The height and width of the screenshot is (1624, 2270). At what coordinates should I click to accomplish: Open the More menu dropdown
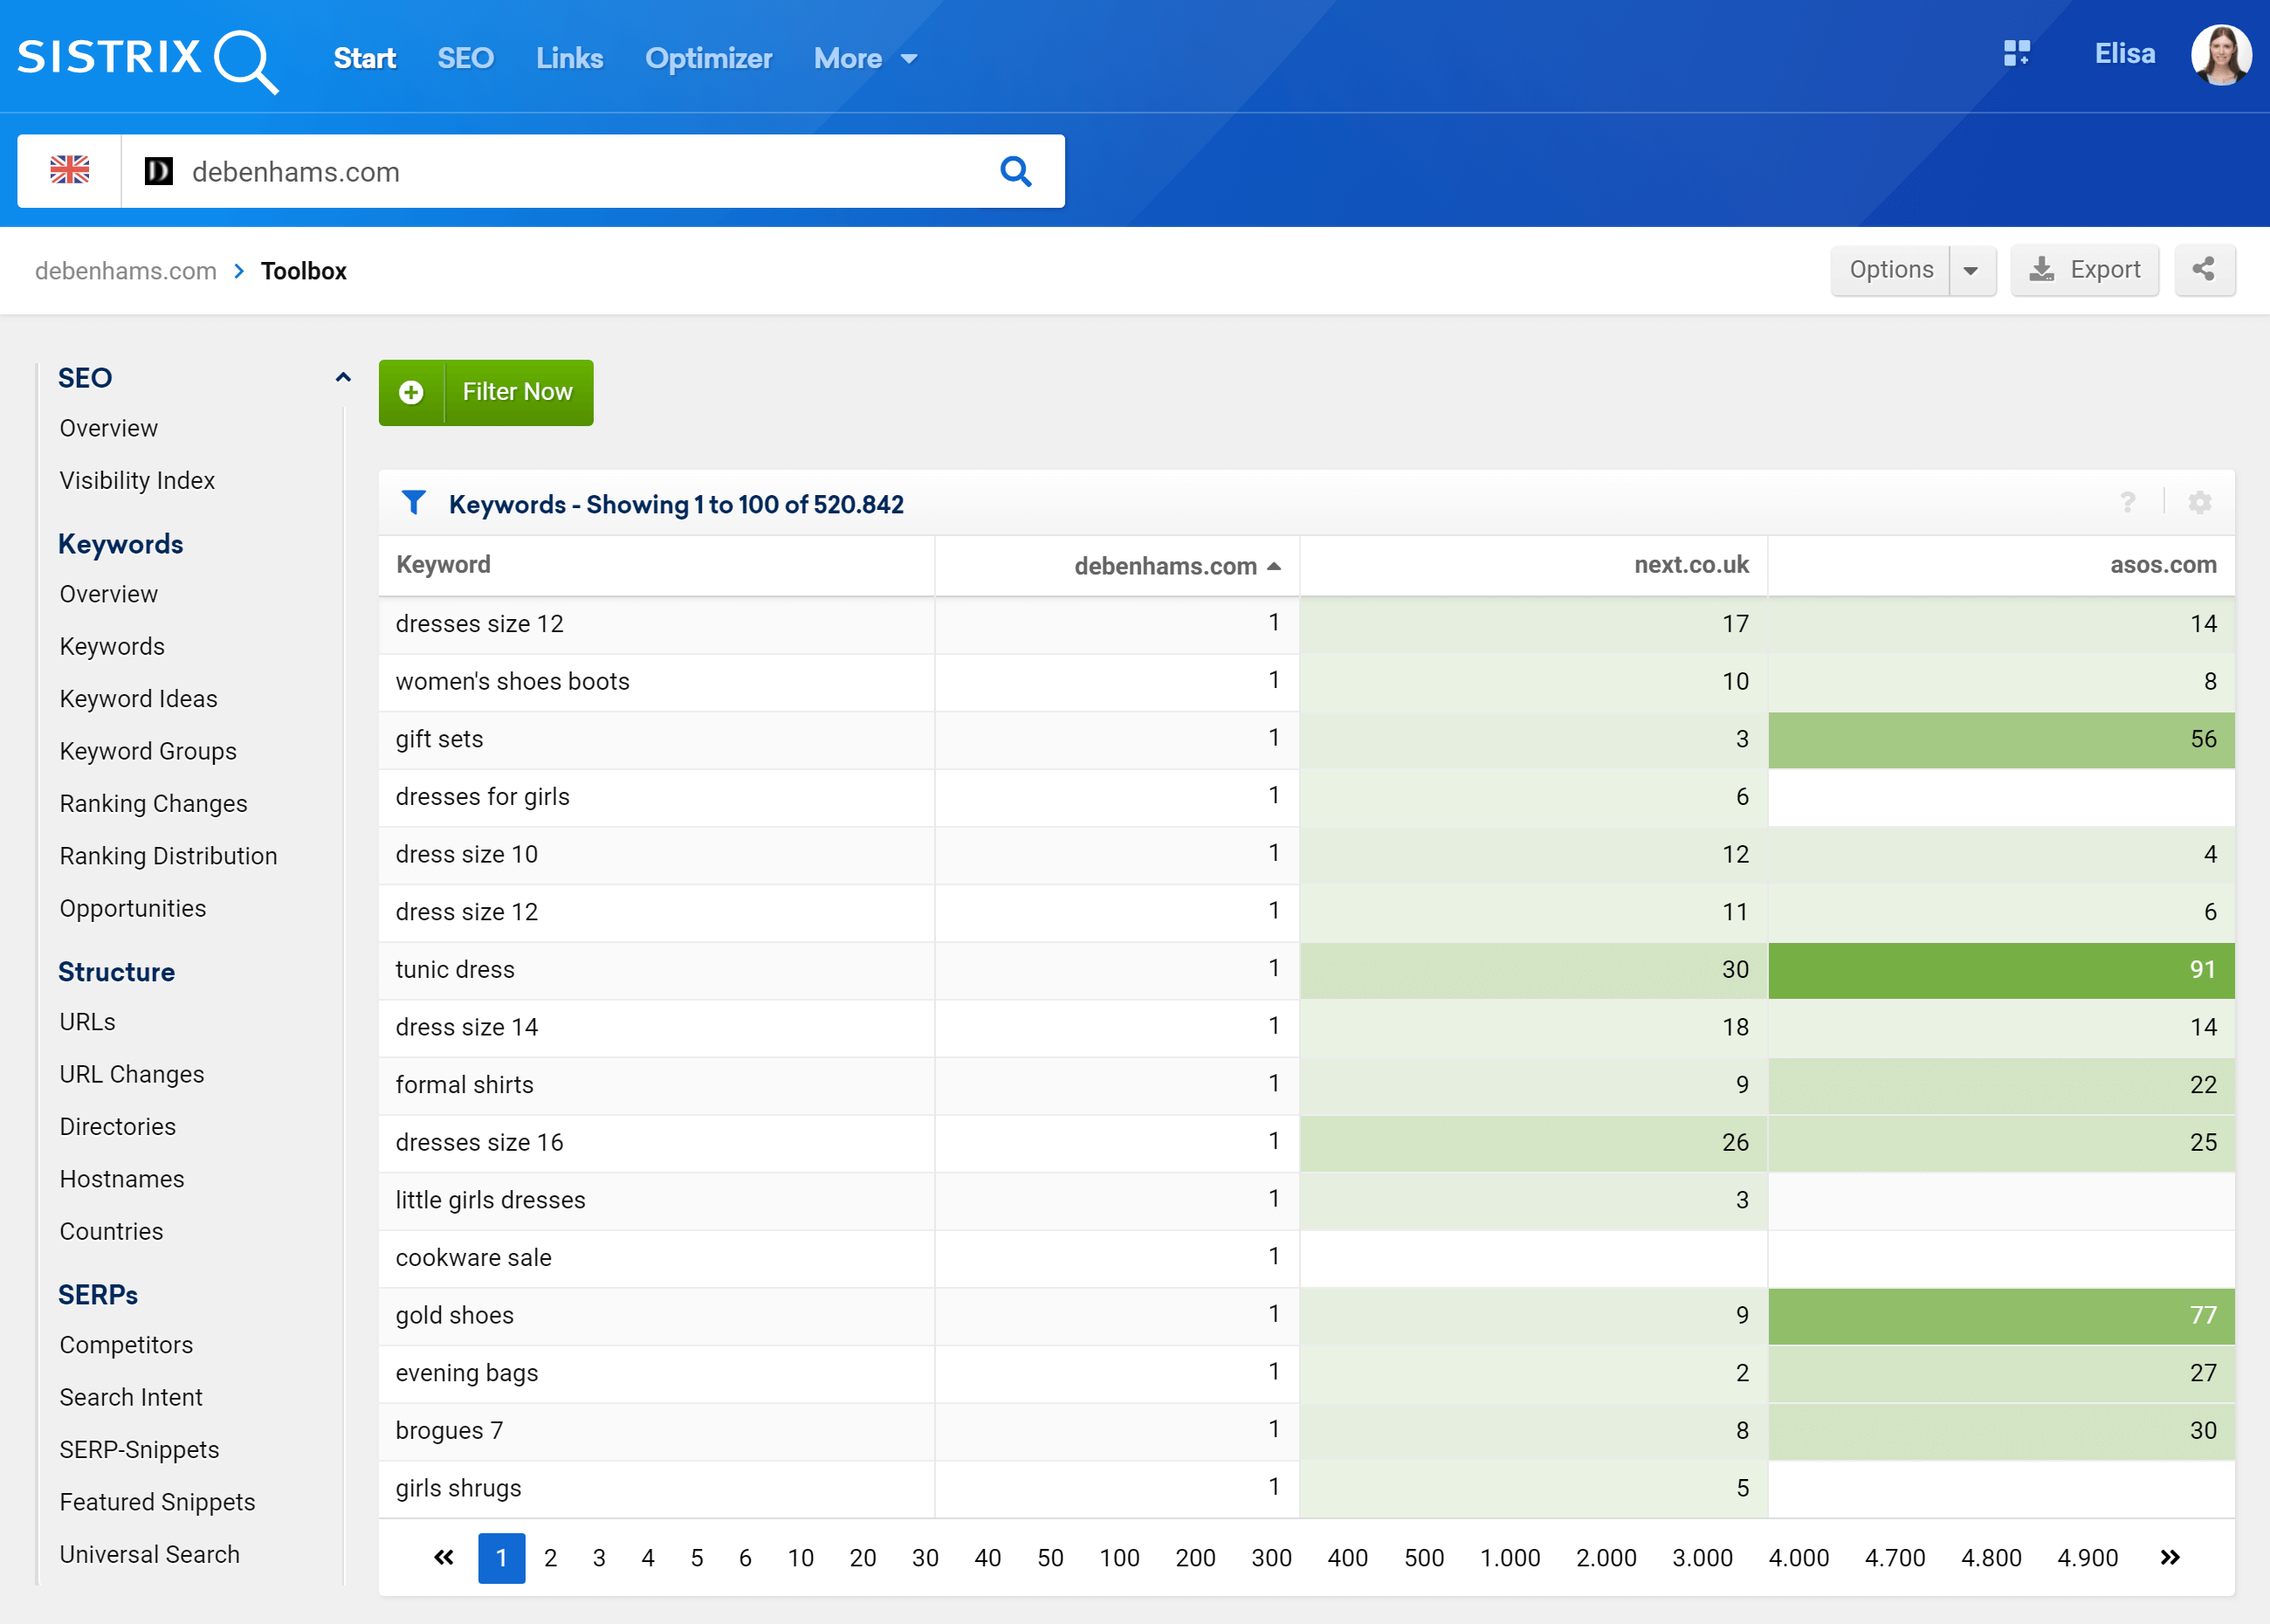pyautogui.click(x=865, y=58)
